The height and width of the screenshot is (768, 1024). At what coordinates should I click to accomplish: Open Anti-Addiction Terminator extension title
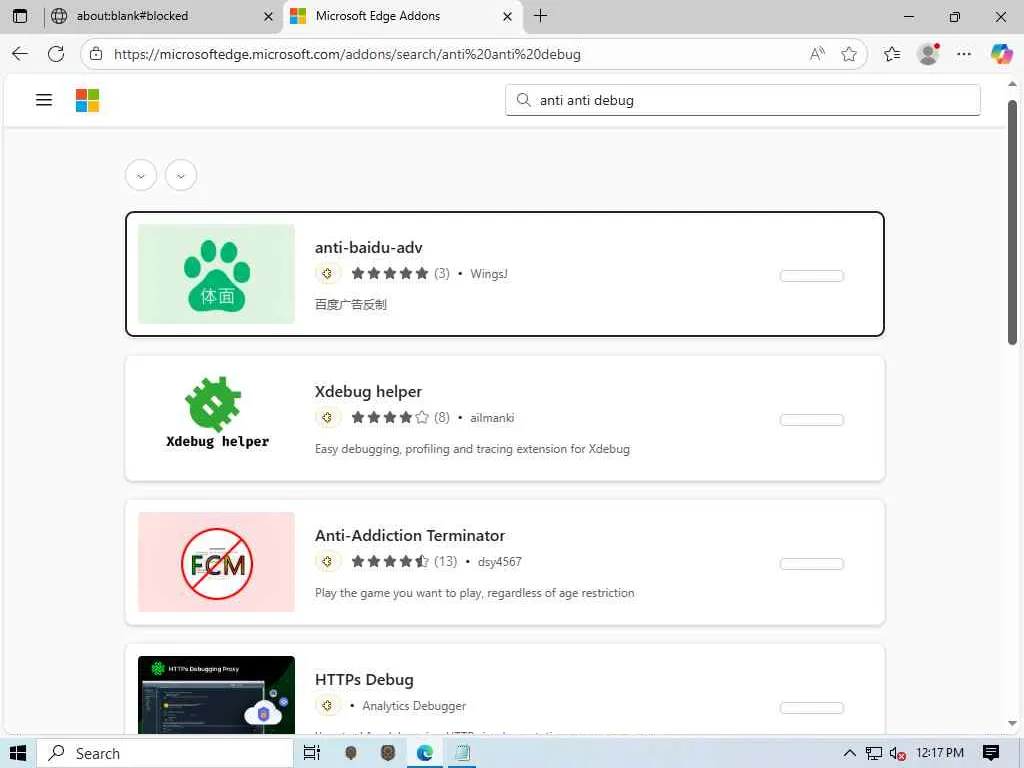tap(410, 536)
